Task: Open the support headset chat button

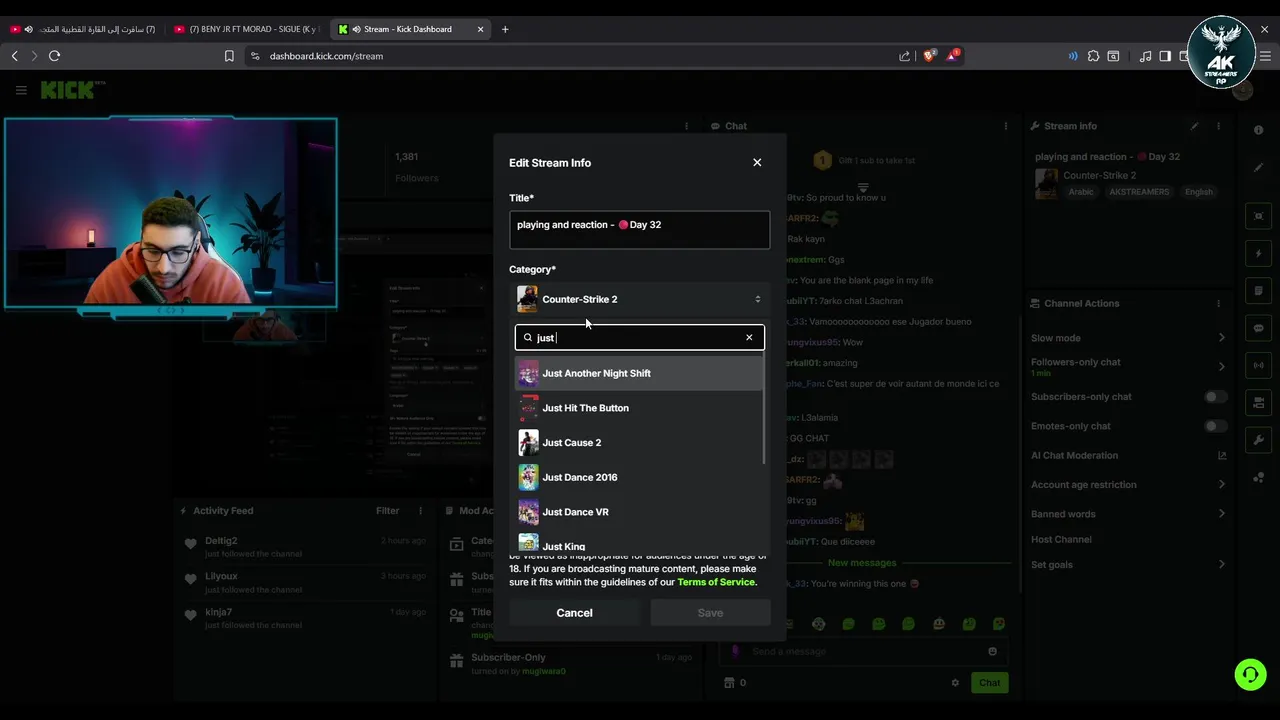Action: [1250, 675]
